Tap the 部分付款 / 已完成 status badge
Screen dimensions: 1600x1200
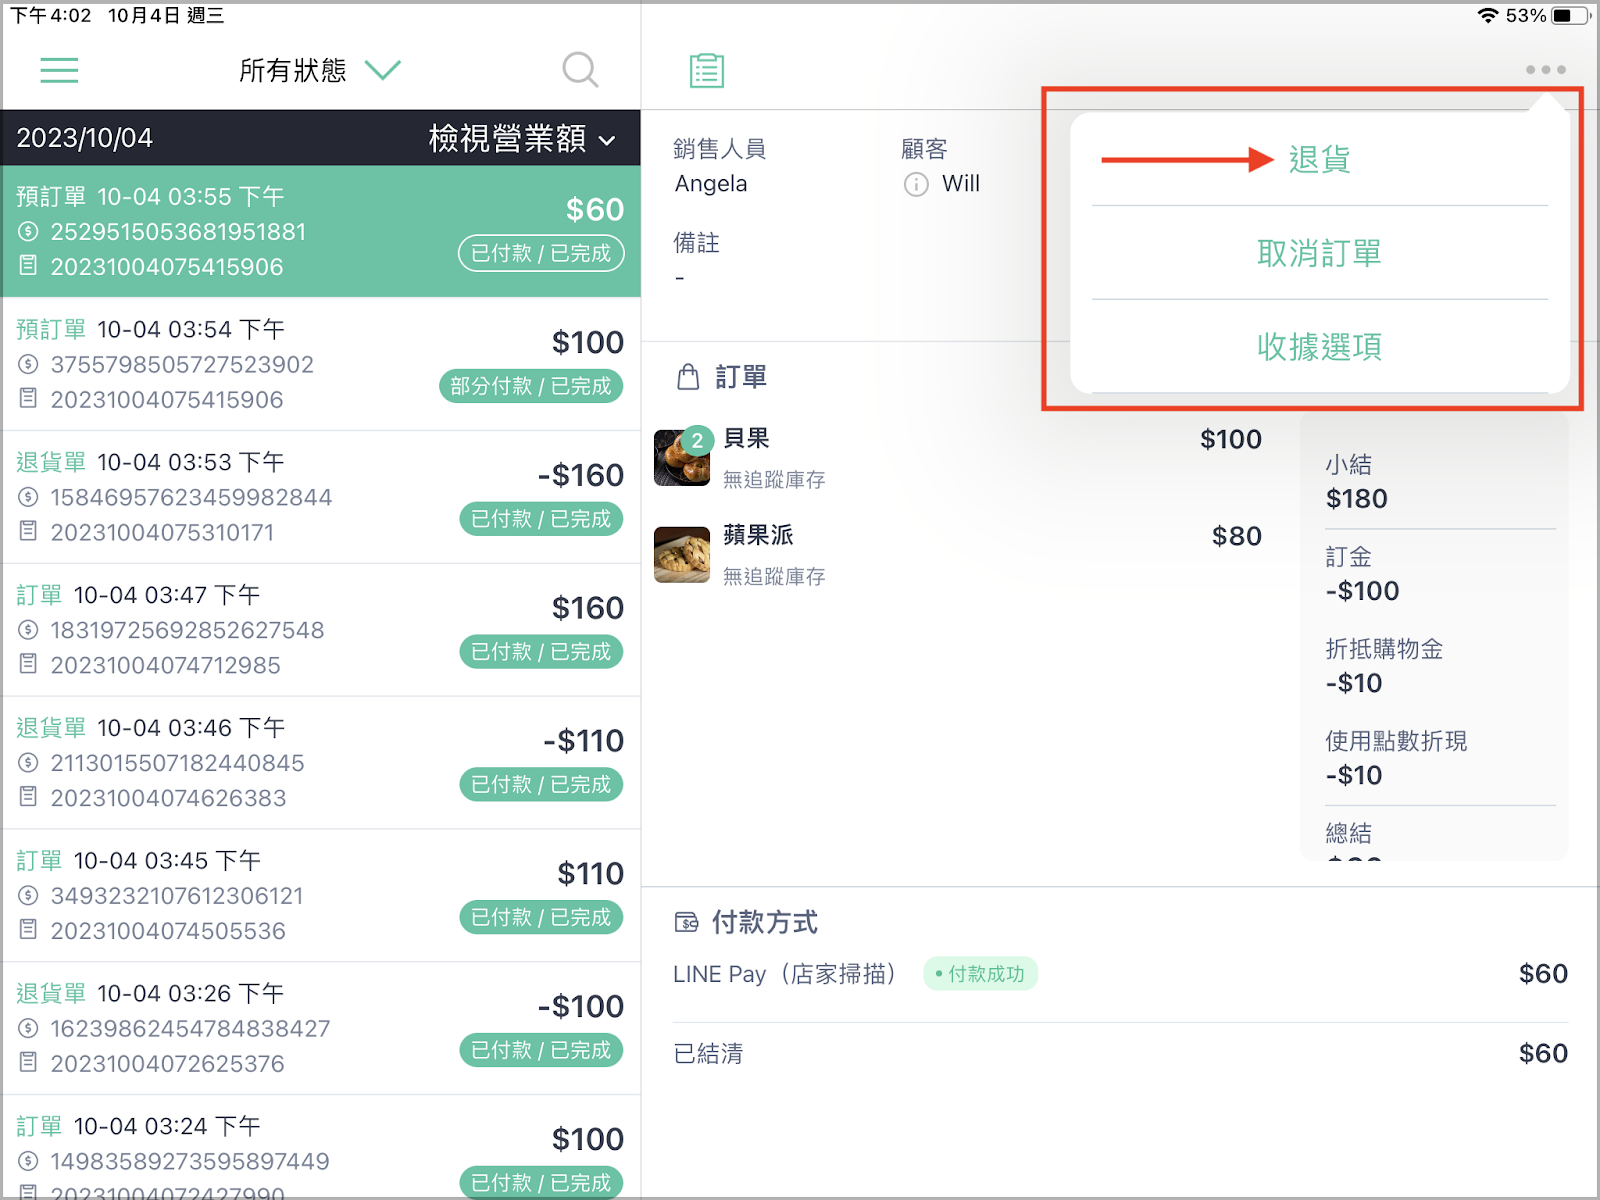tap(531, 386)
